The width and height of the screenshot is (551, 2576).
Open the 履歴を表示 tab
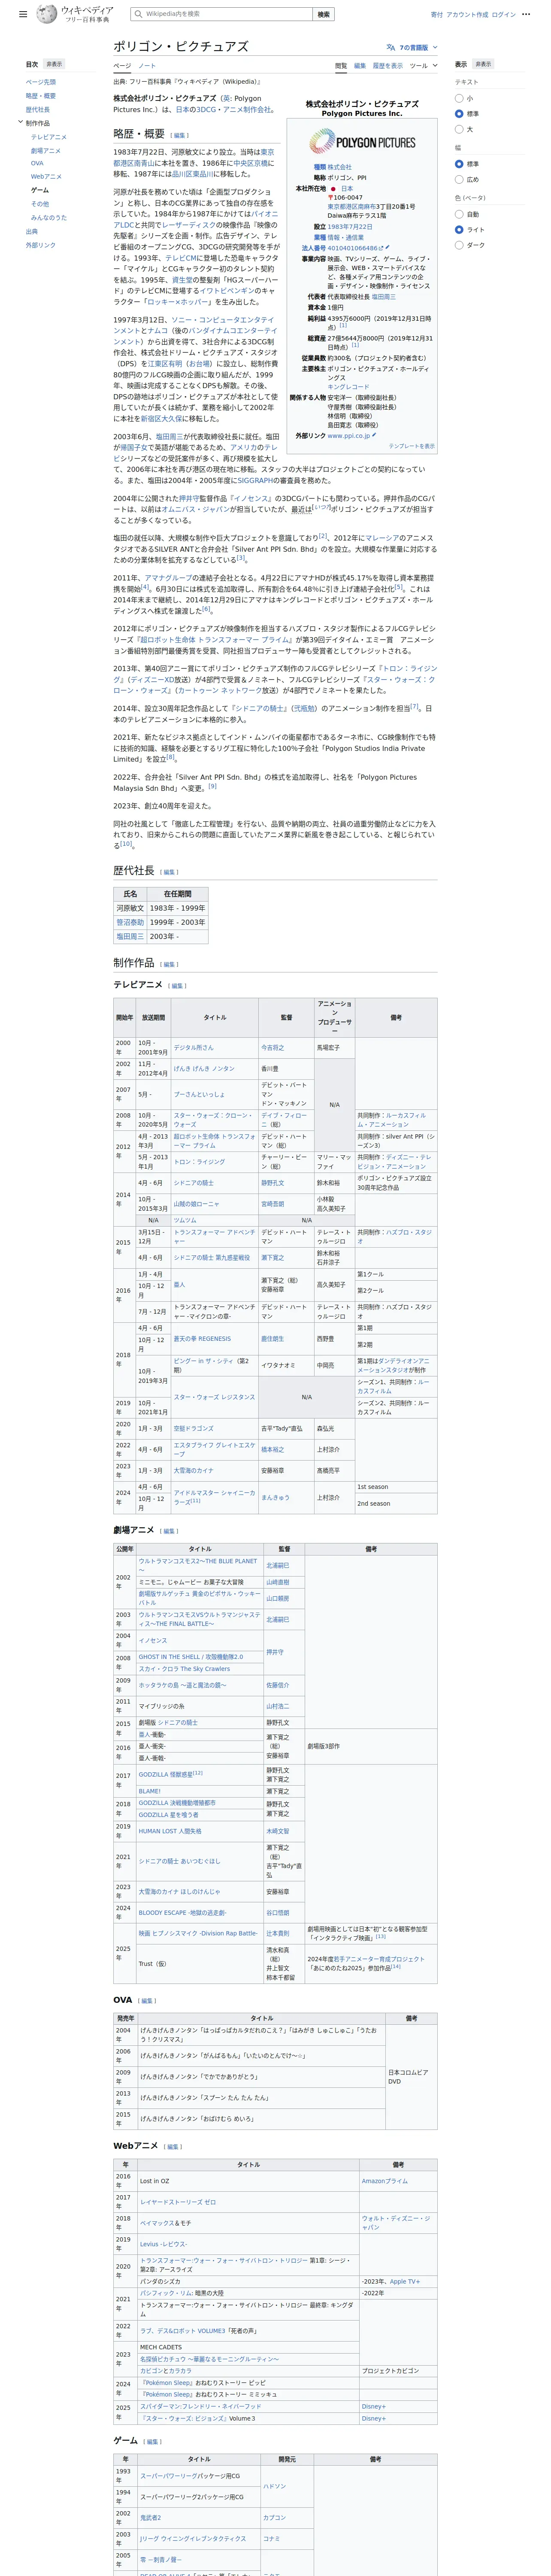[388, 66]
